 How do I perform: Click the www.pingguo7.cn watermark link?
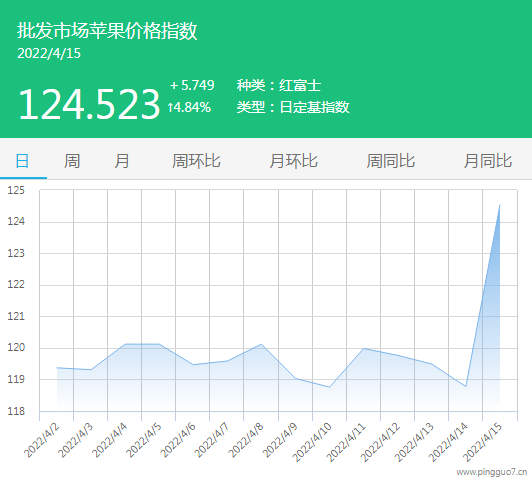[491, 472]
